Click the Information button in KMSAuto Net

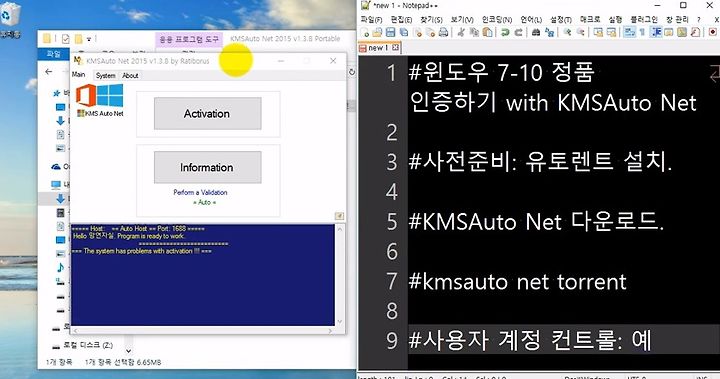pyautogui.click(x=208, y=167)
